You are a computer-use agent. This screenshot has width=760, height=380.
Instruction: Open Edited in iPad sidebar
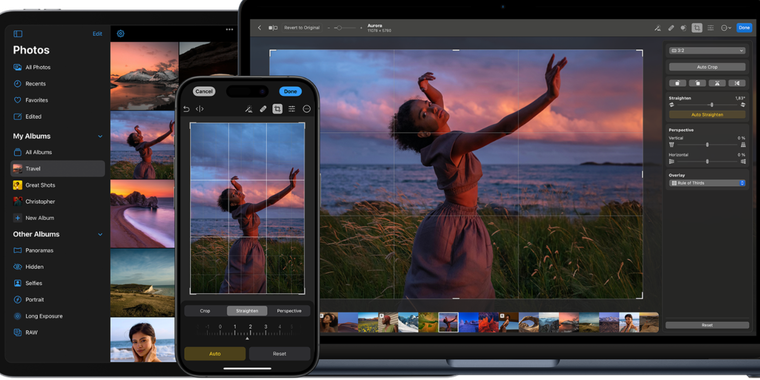click(57, 117)
